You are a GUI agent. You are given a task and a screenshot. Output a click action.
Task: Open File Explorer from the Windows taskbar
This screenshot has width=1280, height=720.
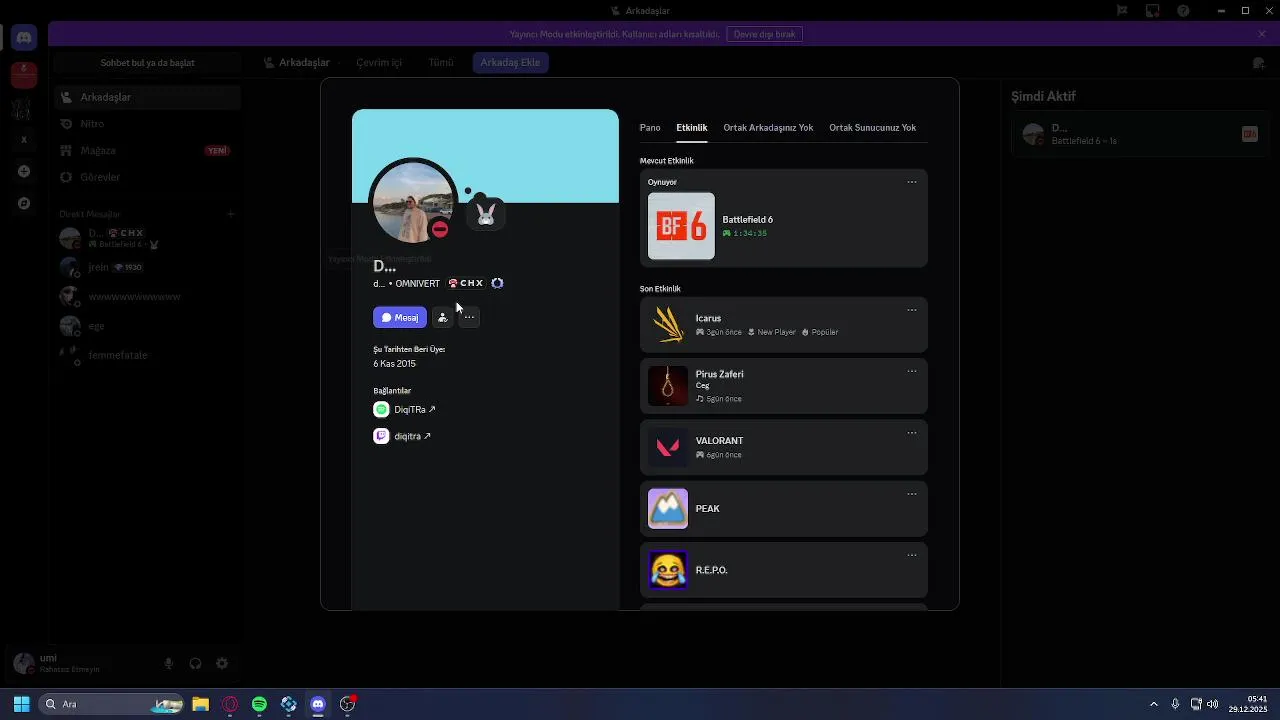pos(200,704)
